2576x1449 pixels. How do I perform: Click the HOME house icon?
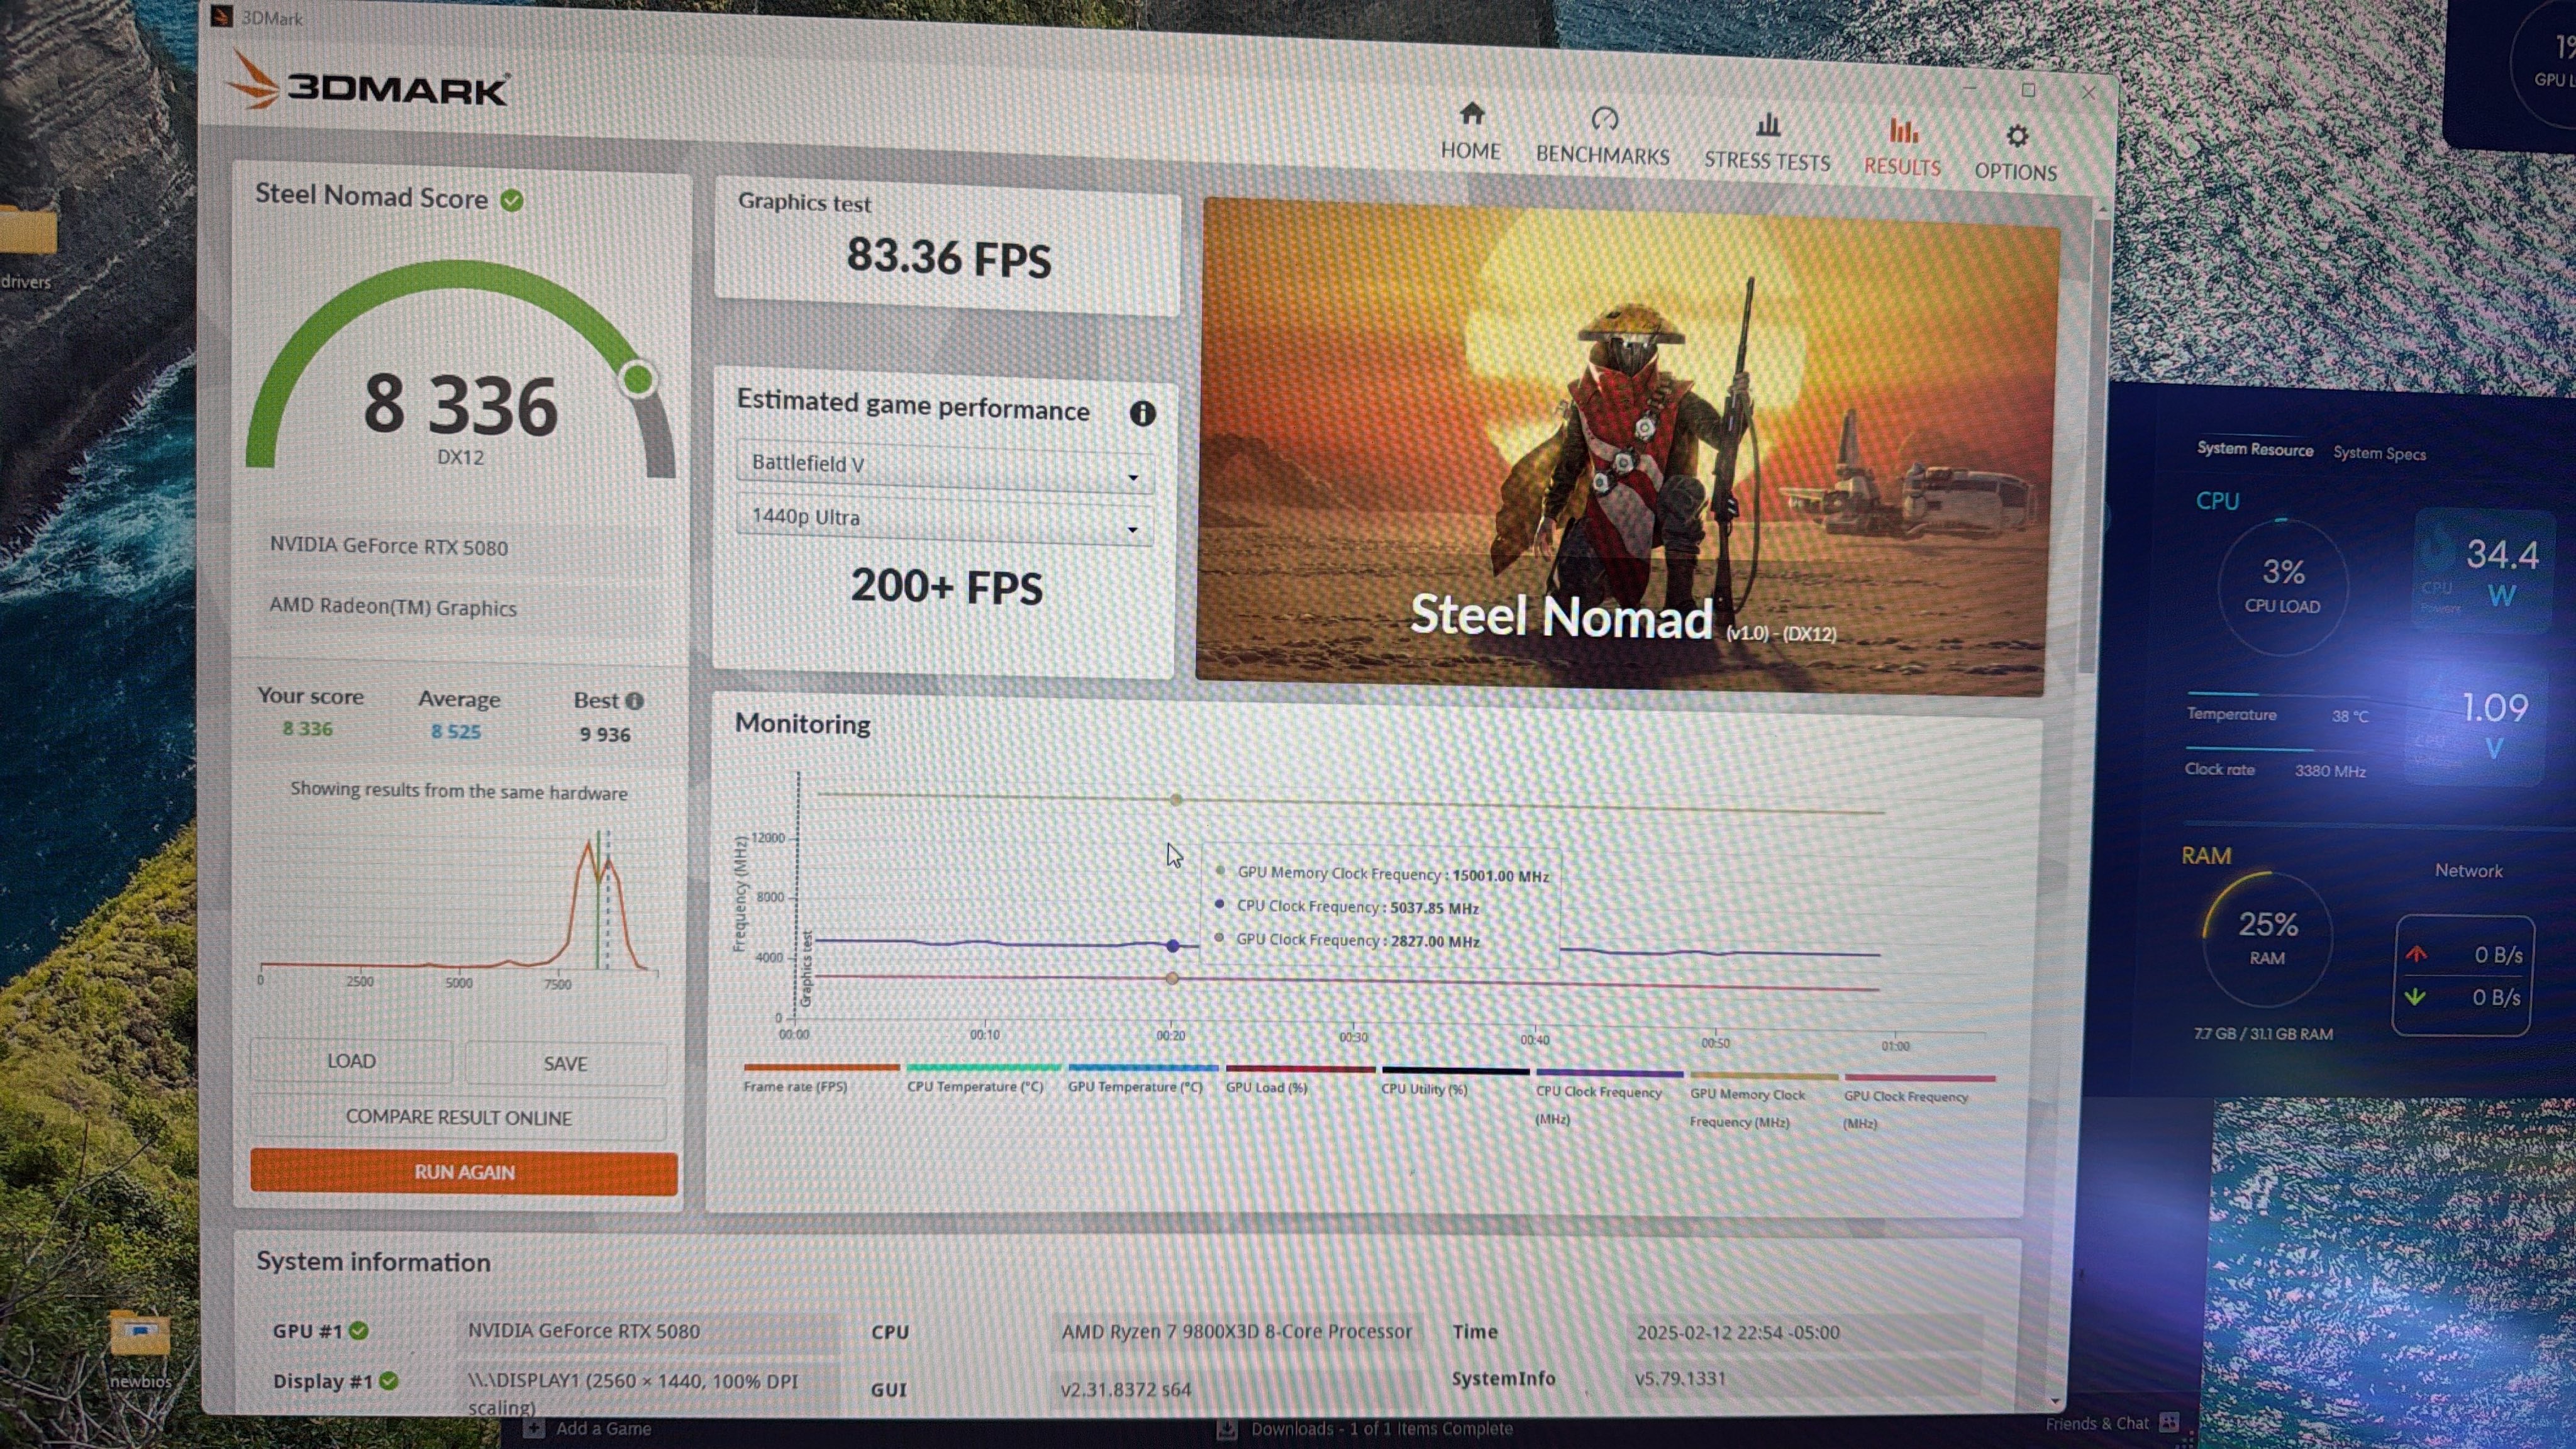pos(1471,113)
